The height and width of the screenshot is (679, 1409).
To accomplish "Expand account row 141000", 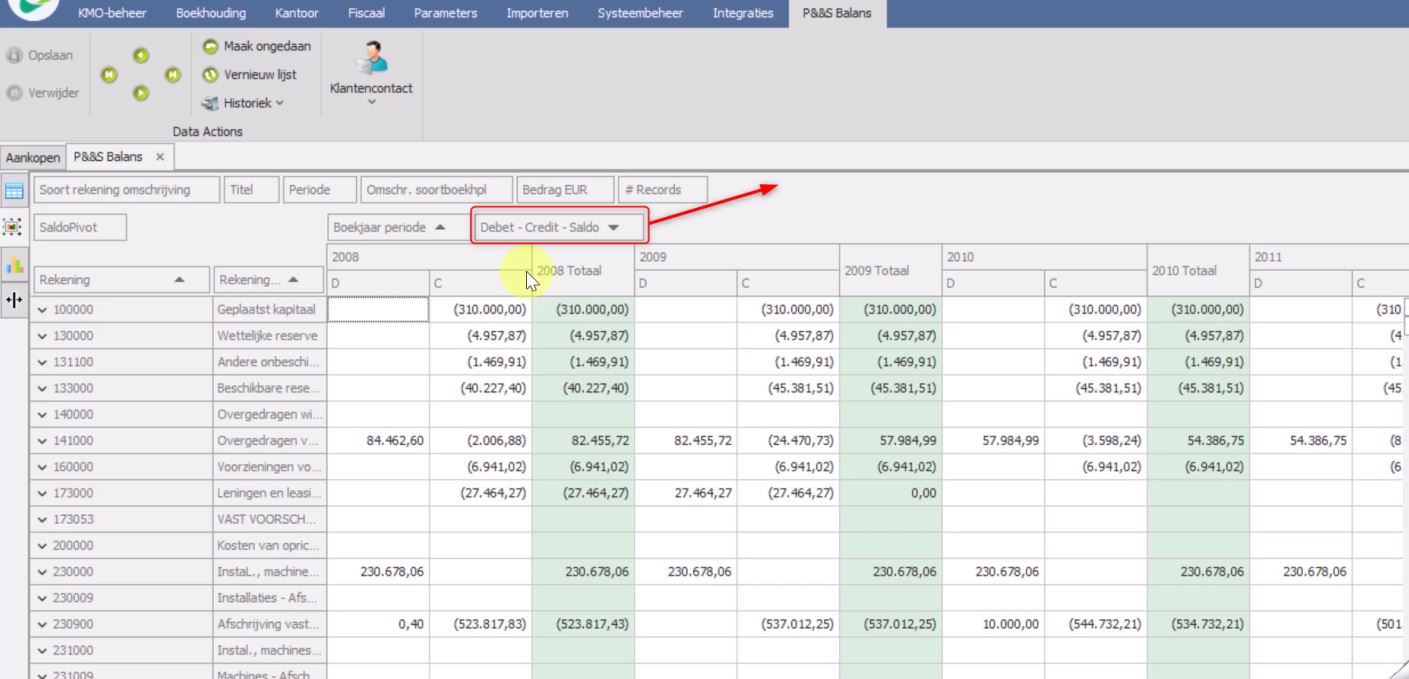I will click(x=44, y=440).
